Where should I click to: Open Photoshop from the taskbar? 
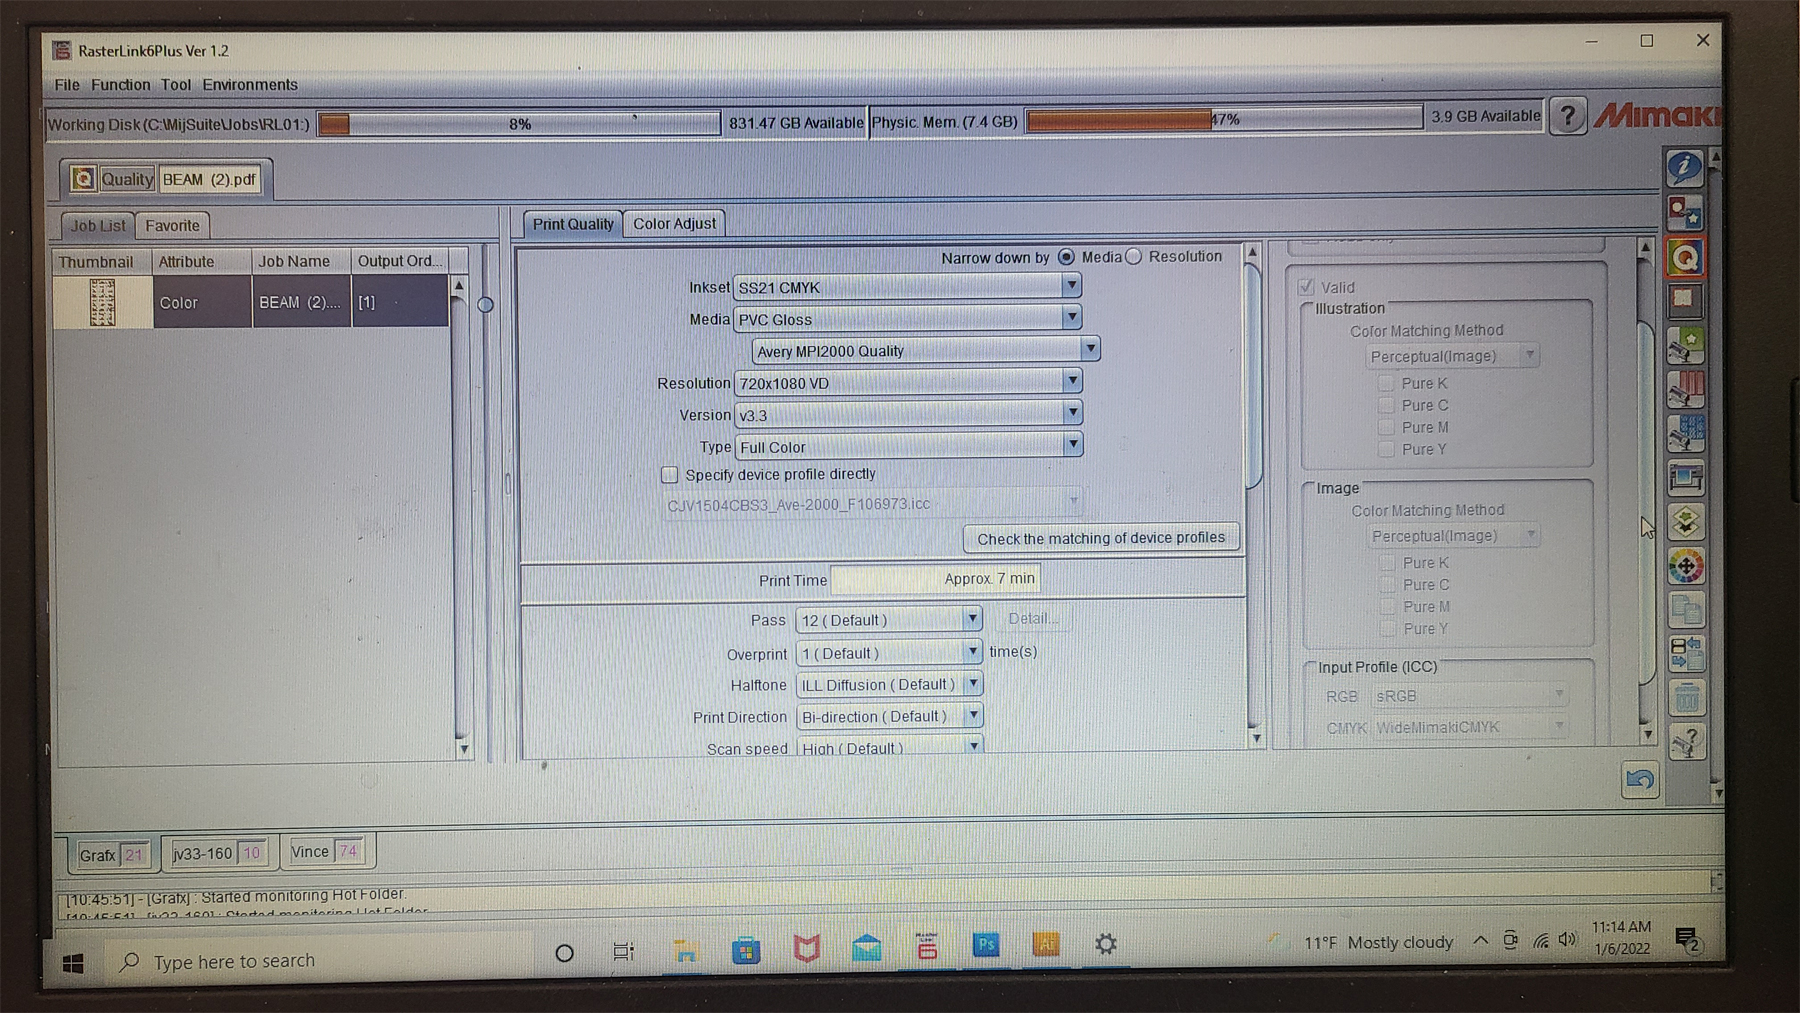(986, 944)
